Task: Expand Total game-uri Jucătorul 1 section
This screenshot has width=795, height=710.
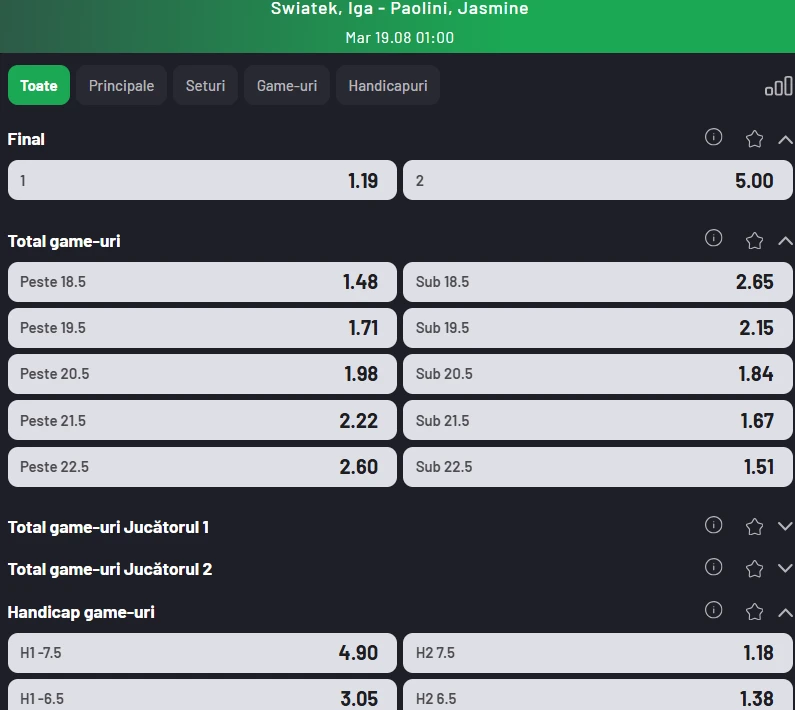Action: coord(785,526)
